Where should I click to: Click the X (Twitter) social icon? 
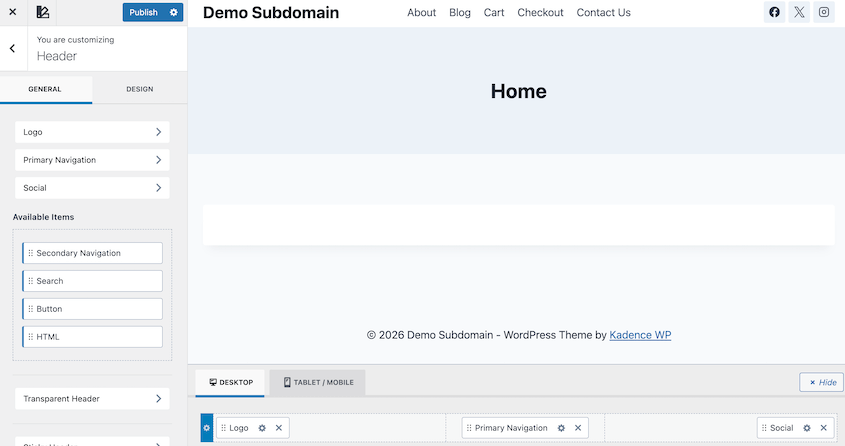[x=799, y=12]
